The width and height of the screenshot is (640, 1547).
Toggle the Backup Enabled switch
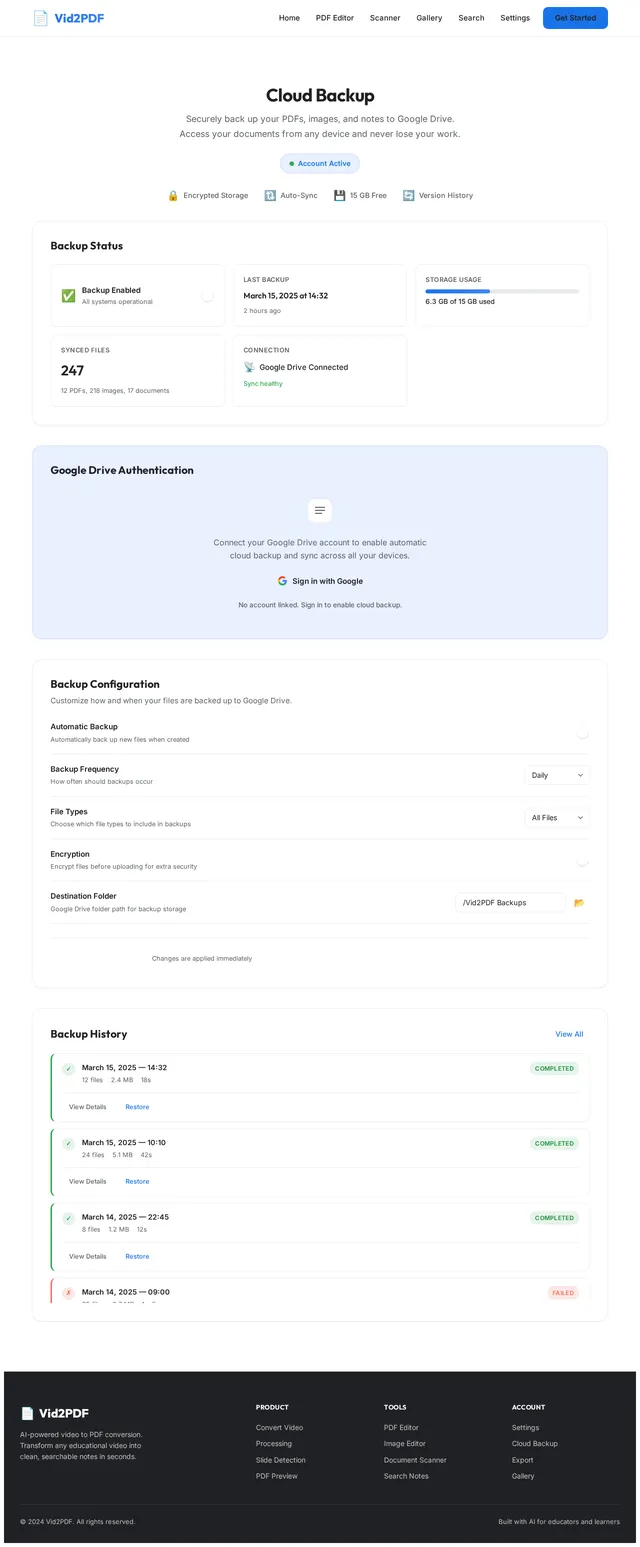(207, 295)
